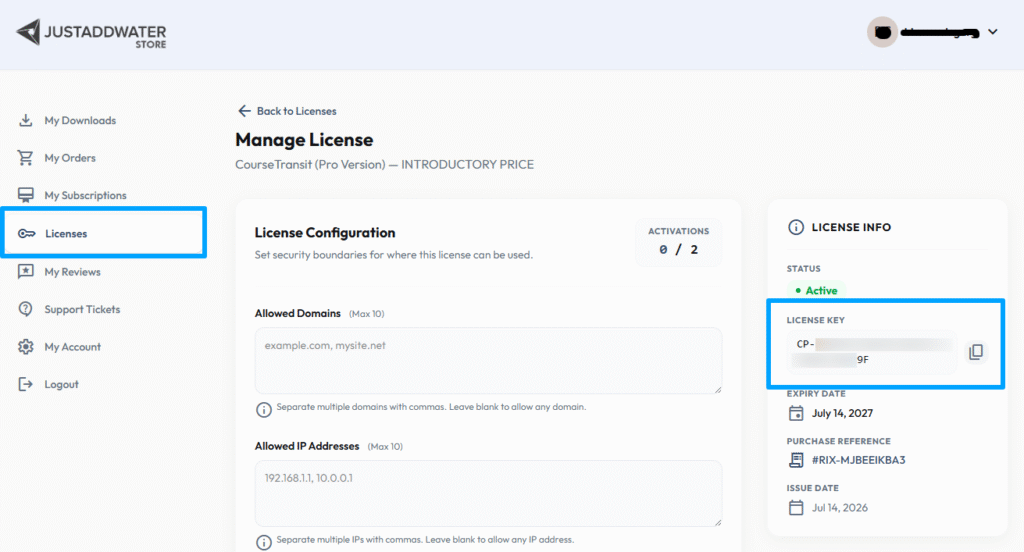The image size is (1024, 552).
Task: Click the My Orders cart icon
Action: 25,157
